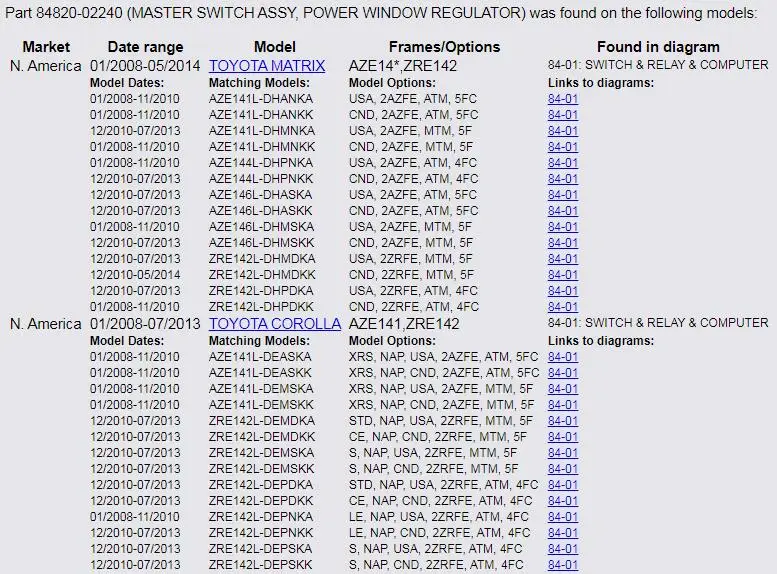Click 84-01 link for ZRE142L-DEPDKA
The width and height of the screenshot is (777, 574).
click(x=563, y=485)
